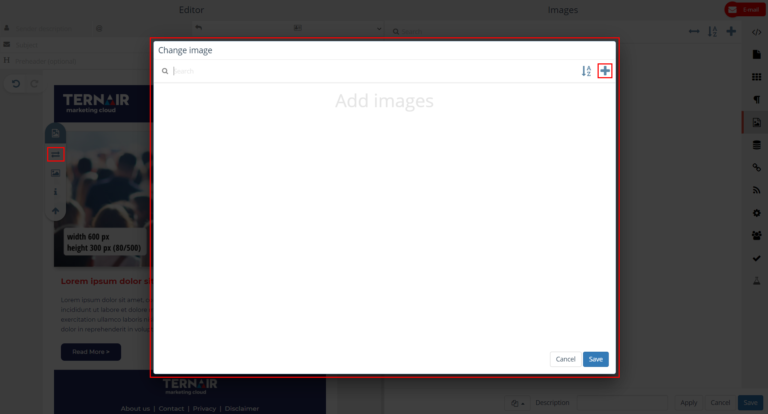The width and height of the screenshot is (768, 414).
Task: Open the settings gear in right sidebar
Action: (x=757, y=213)
